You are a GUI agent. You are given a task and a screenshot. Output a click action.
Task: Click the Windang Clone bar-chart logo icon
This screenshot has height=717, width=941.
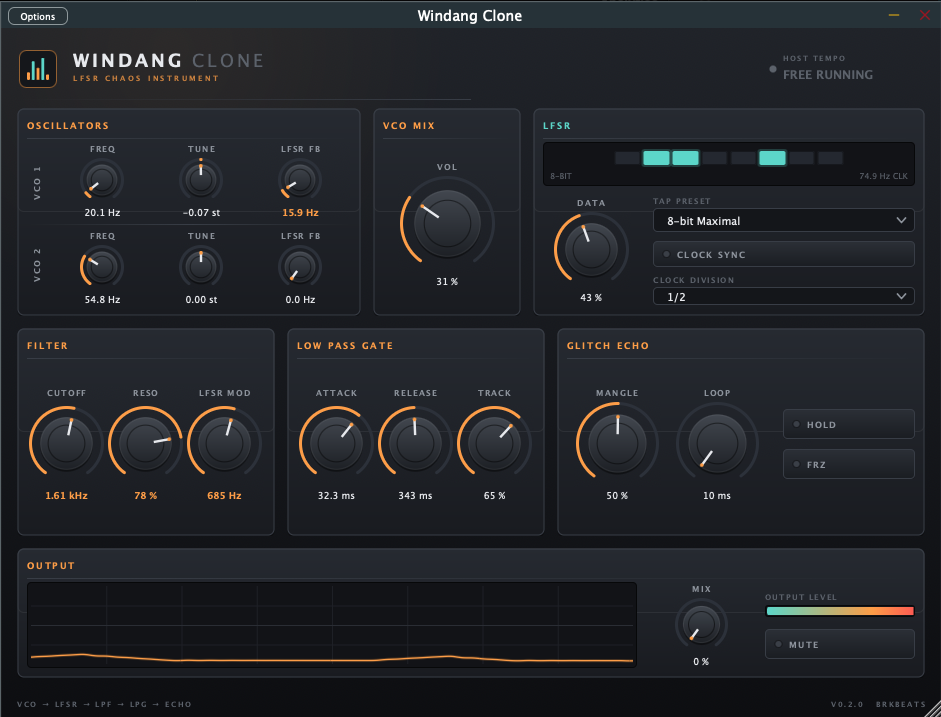tap(38, 69)
